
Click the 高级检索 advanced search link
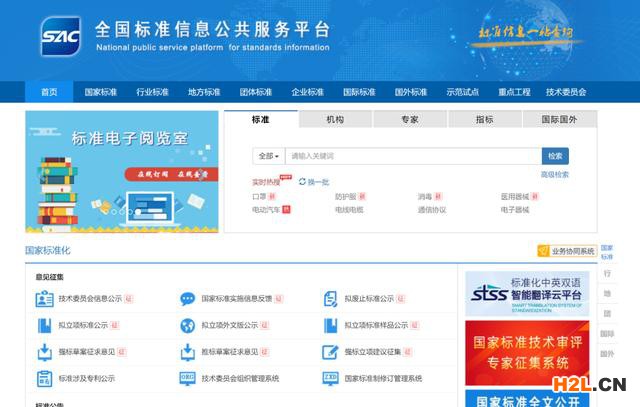[x=554, y=175]
